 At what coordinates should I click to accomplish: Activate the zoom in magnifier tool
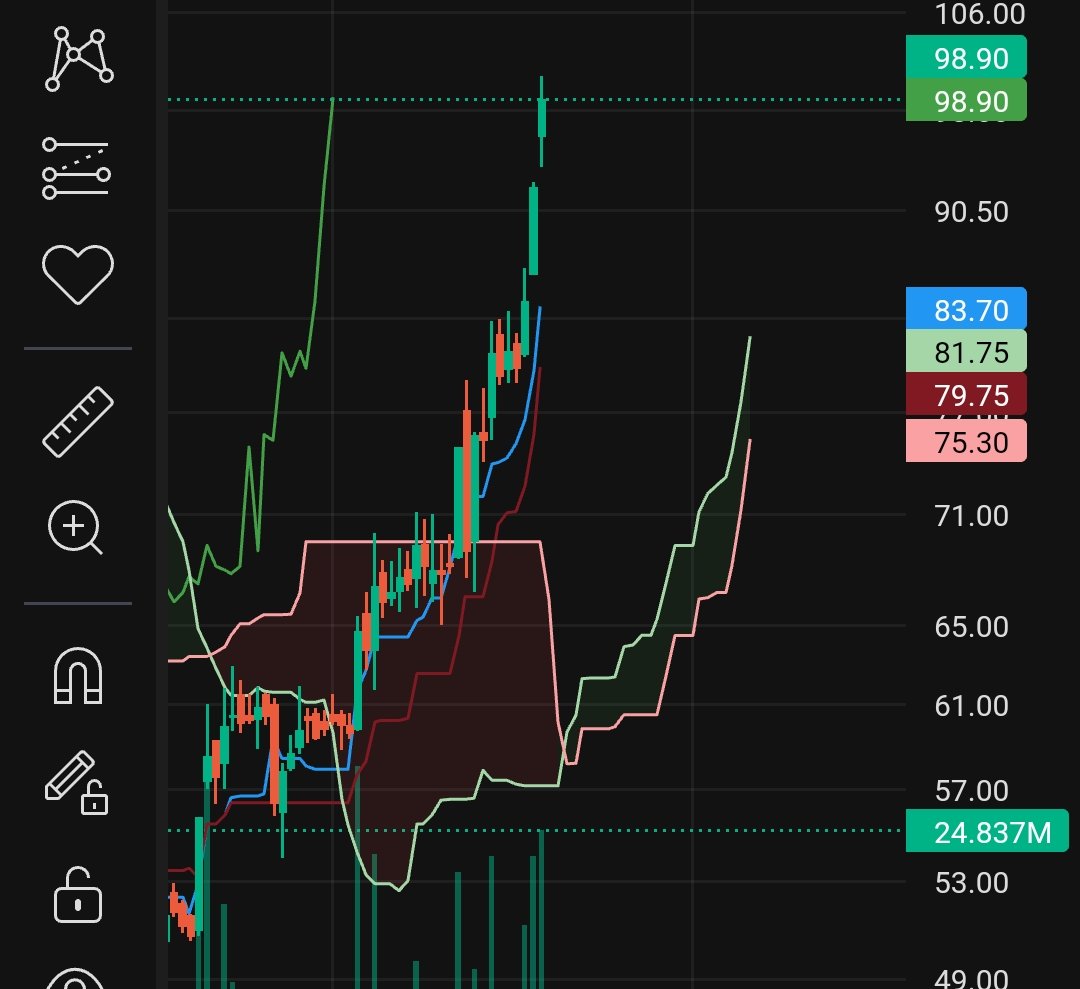tap(75, 528)
